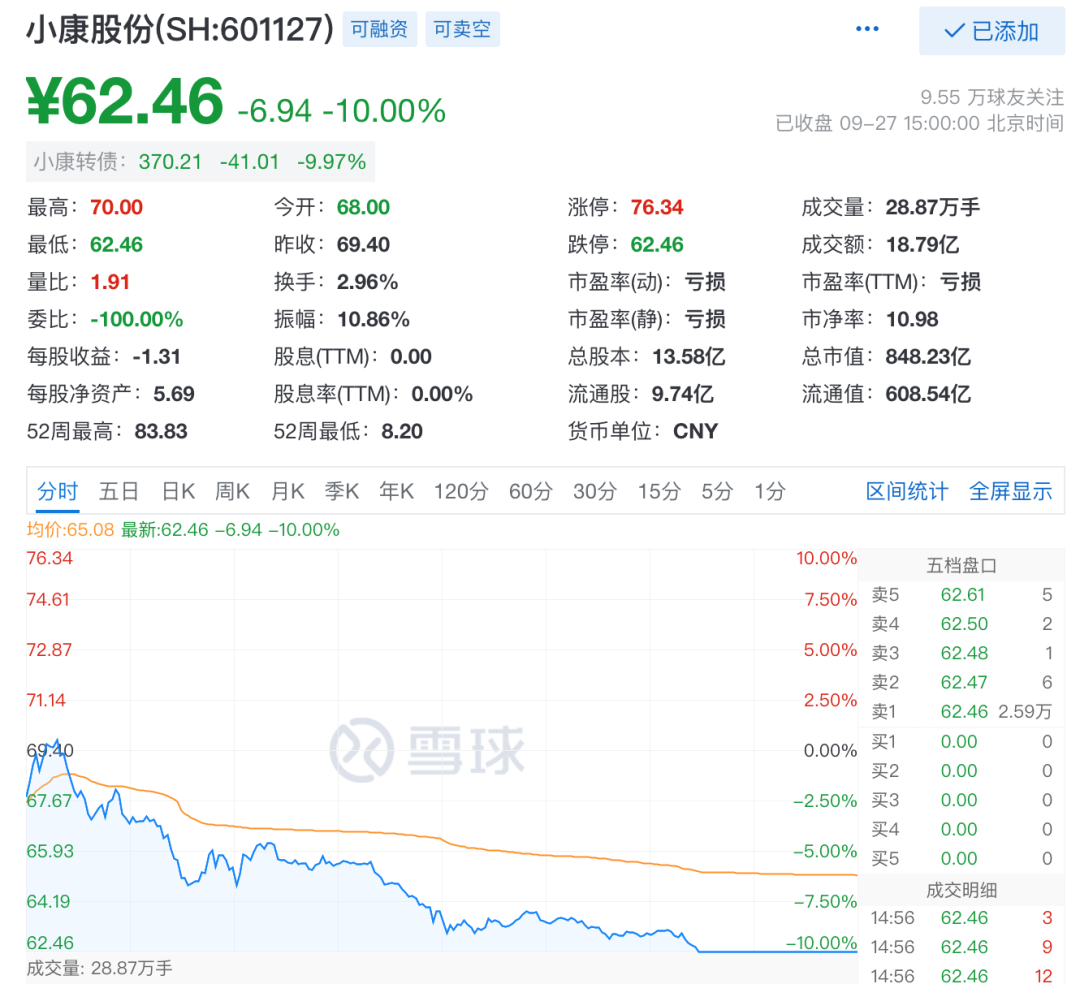Viewport: 1080px width, 984px height.
Task: Click the 货币单位 value CNY
Action: 696,432
